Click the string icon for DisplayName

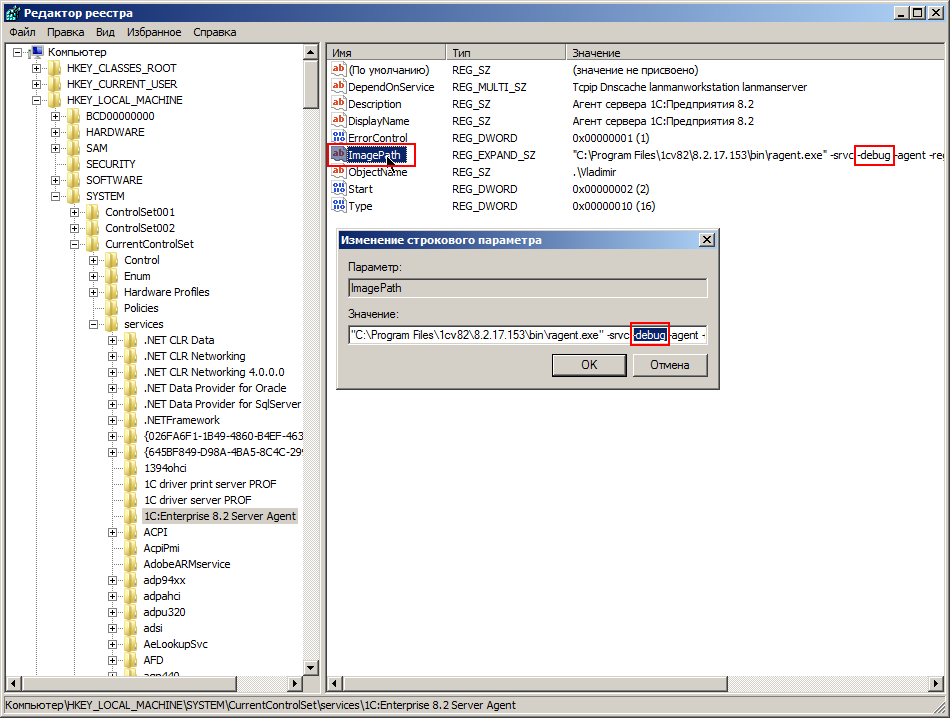click(x=339, y=121)
